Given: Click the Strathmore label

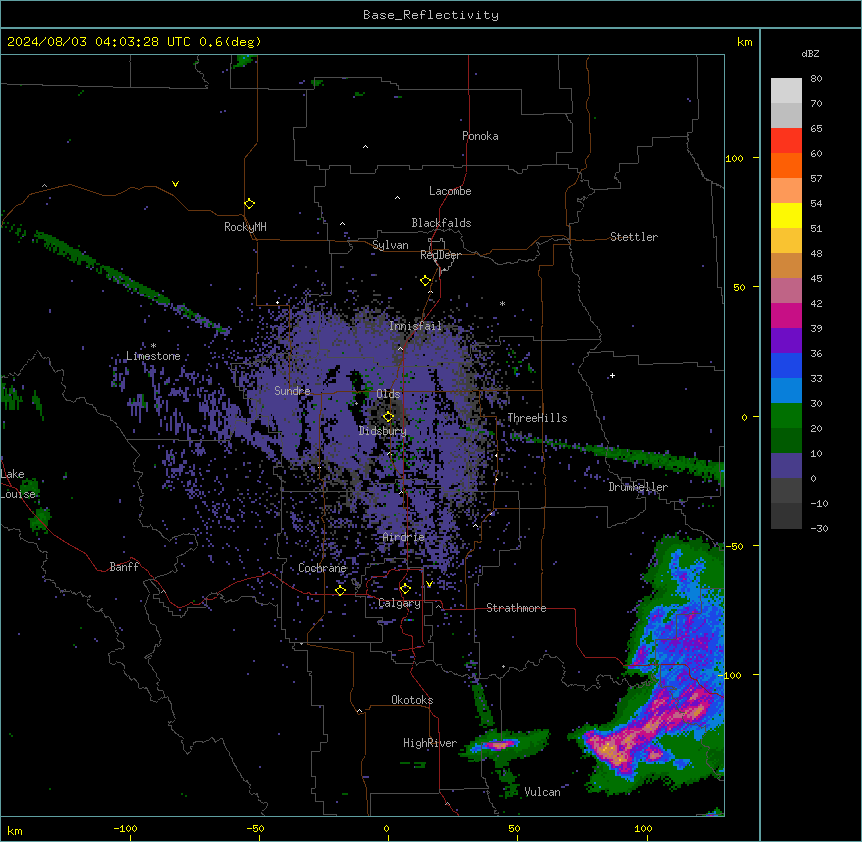Looking at the screenshot, I should click(516, 608).
